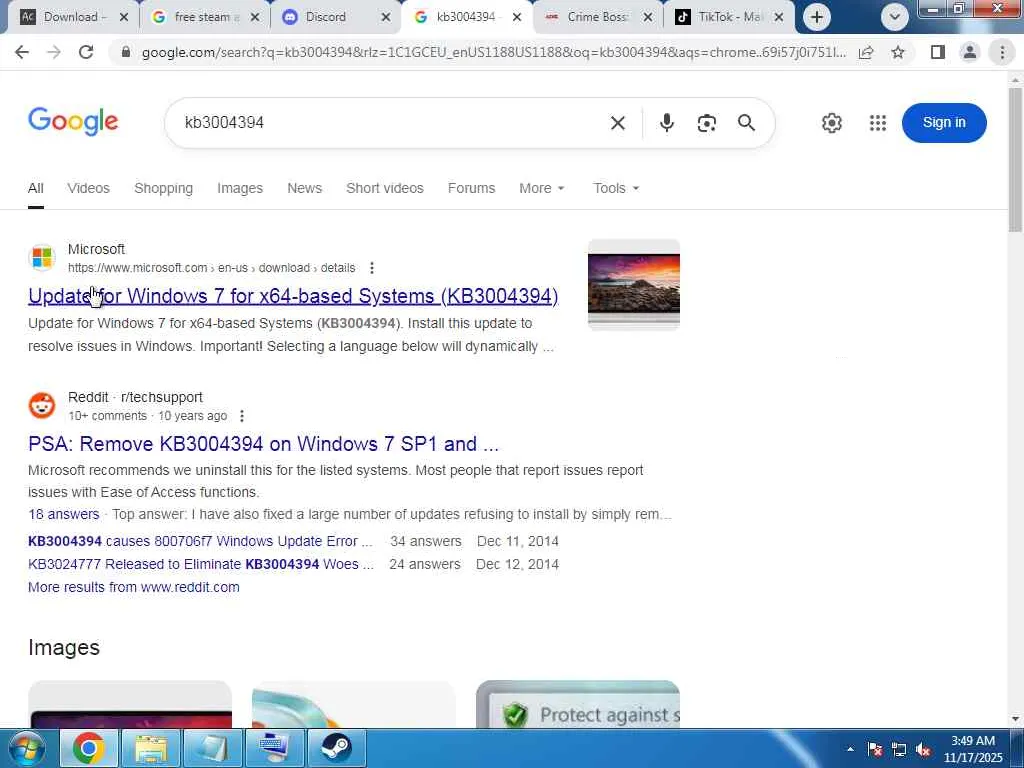1024x768 pixels.
Task: Share this page via the share icon
Action: tap(867, 52)
